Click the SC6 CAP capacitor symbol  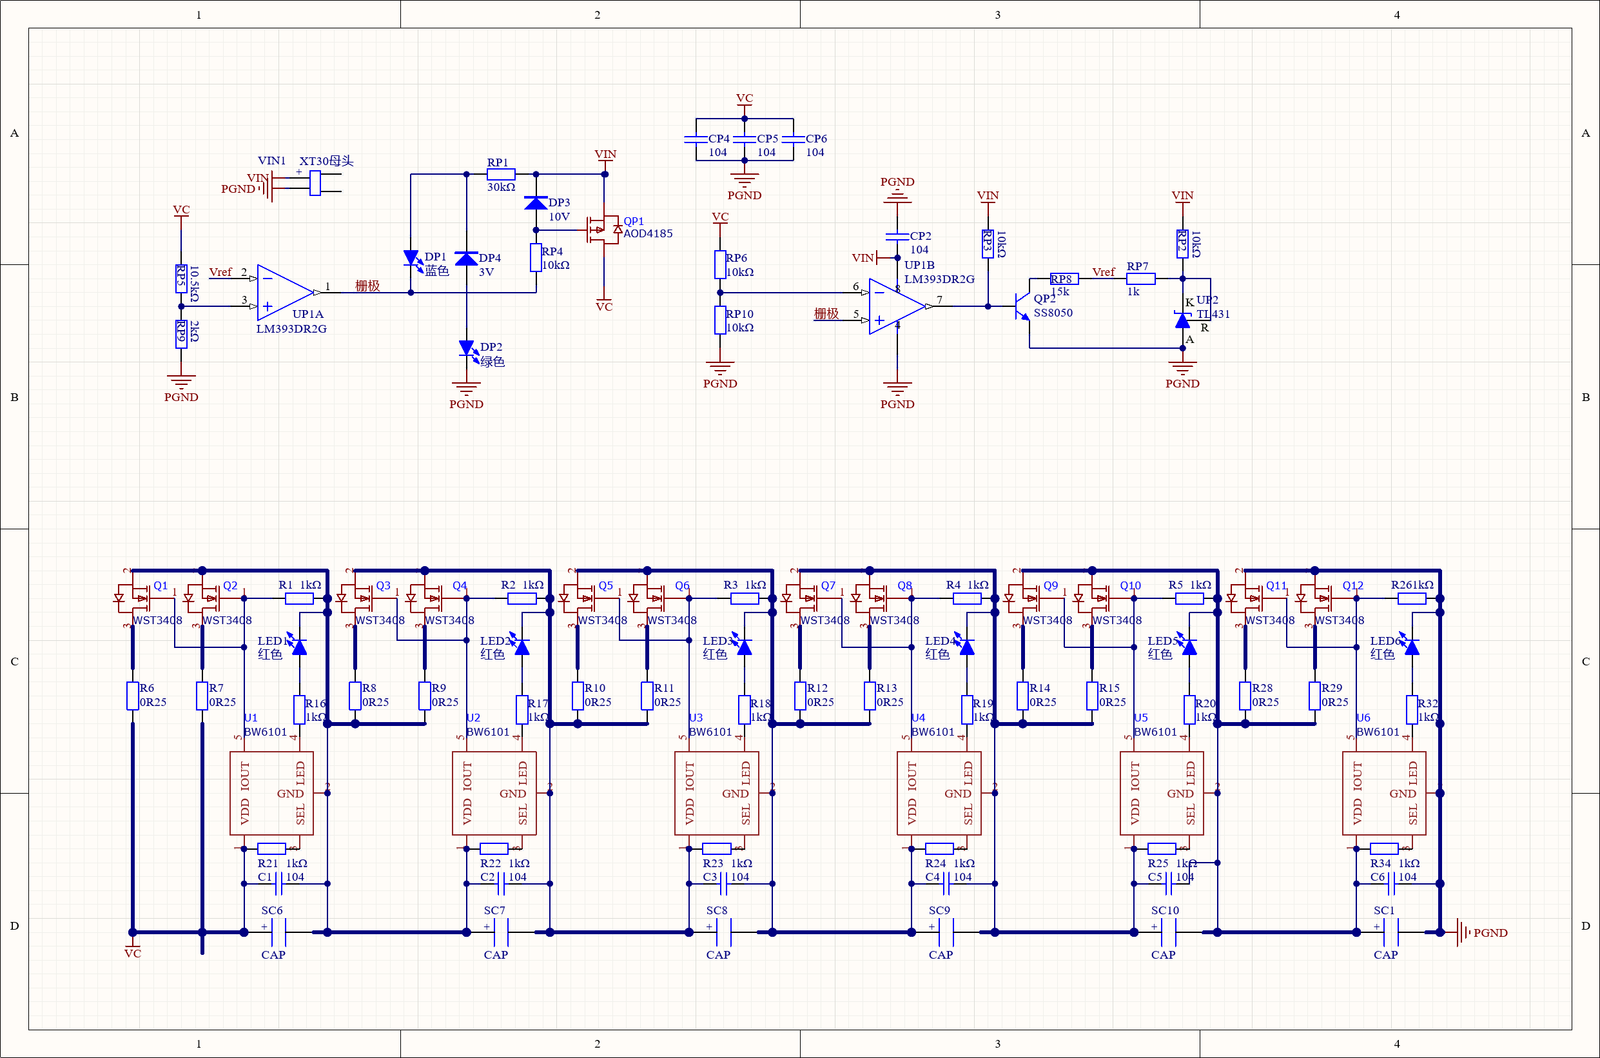click(x=273, y=933)
